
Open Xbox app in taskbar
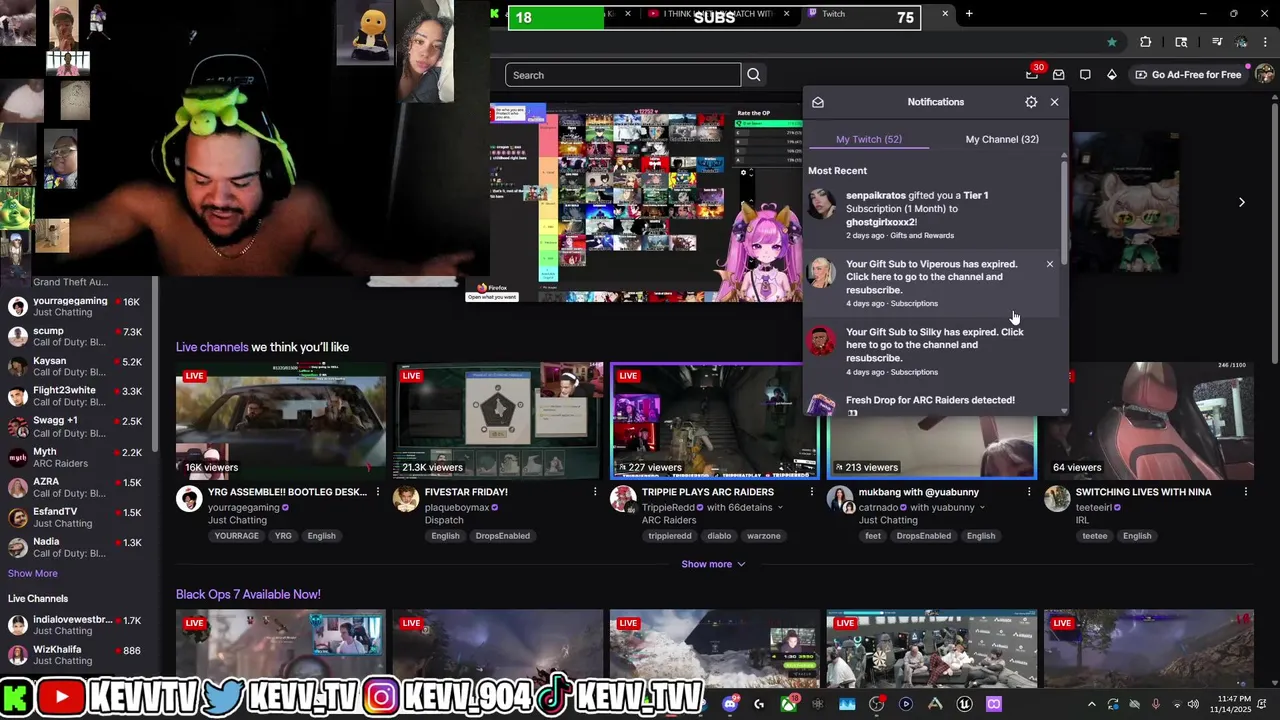[789, 704]
